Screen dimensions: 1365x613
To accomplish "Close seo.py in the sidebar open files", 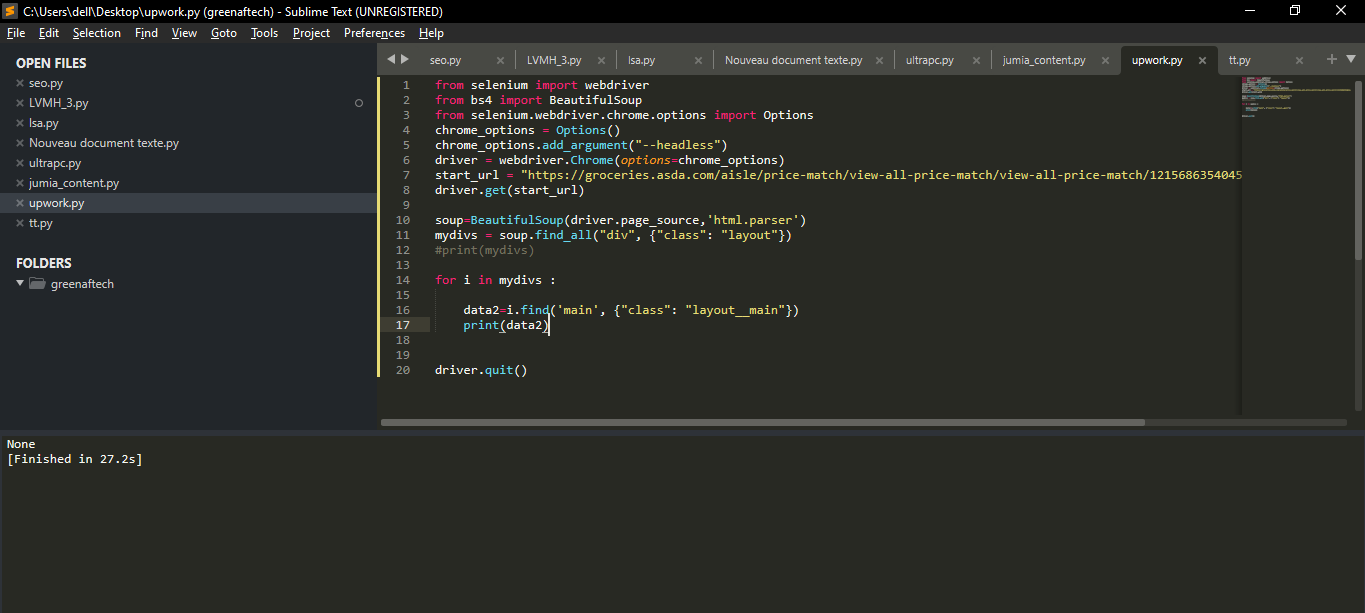I will tap(20, 83).
